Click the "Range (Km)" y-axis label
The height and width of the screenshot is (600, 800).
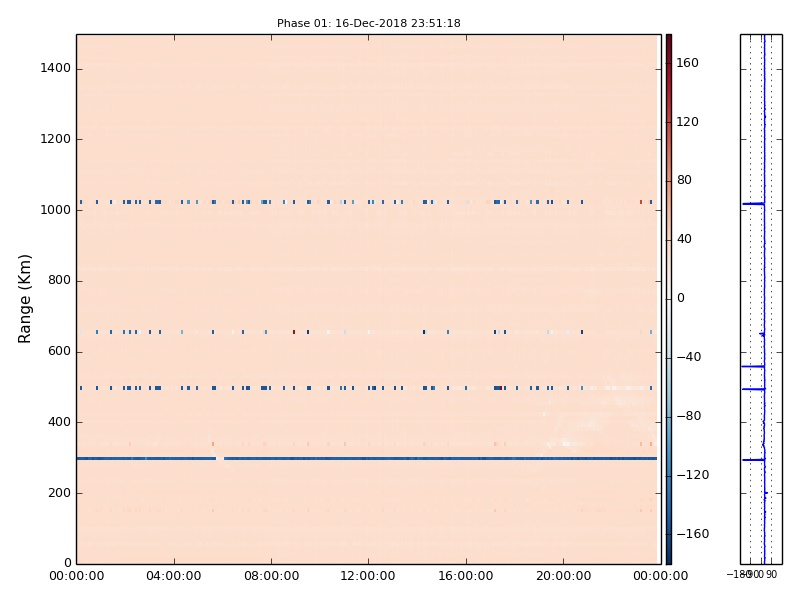pos(24,299)
